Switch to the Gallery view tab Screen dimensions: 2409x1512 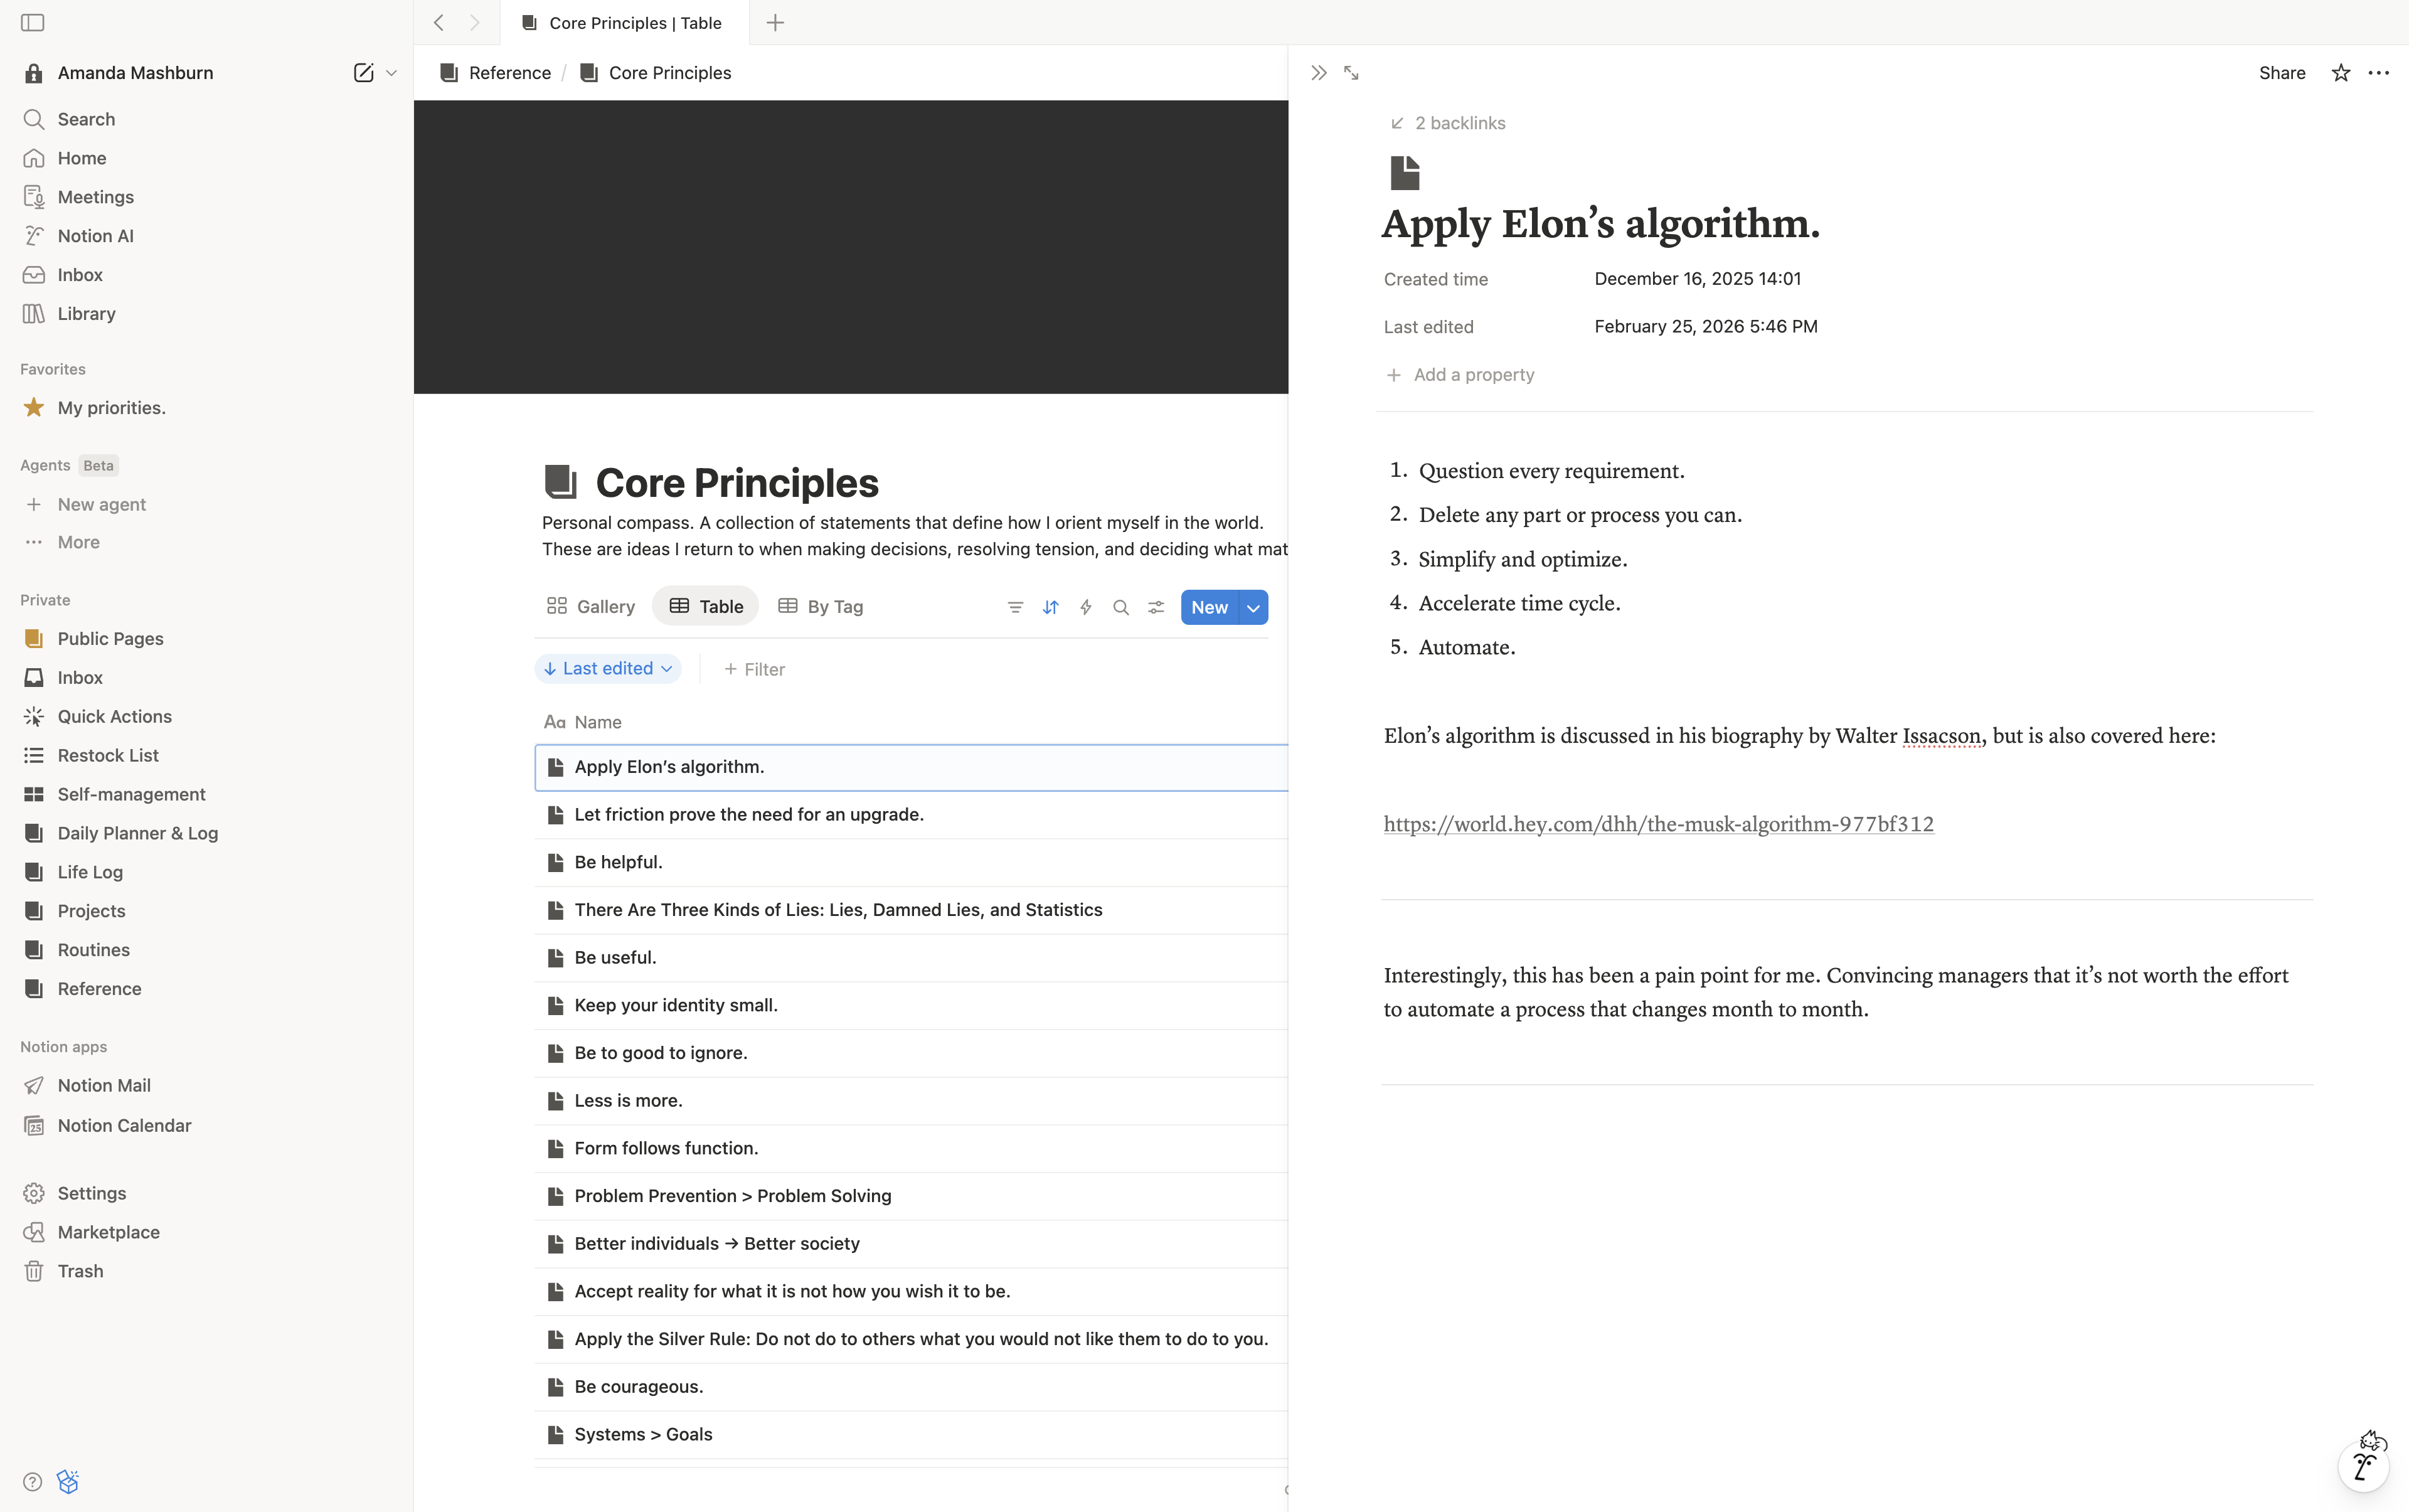pyautogui.click(x=591, y=606)
